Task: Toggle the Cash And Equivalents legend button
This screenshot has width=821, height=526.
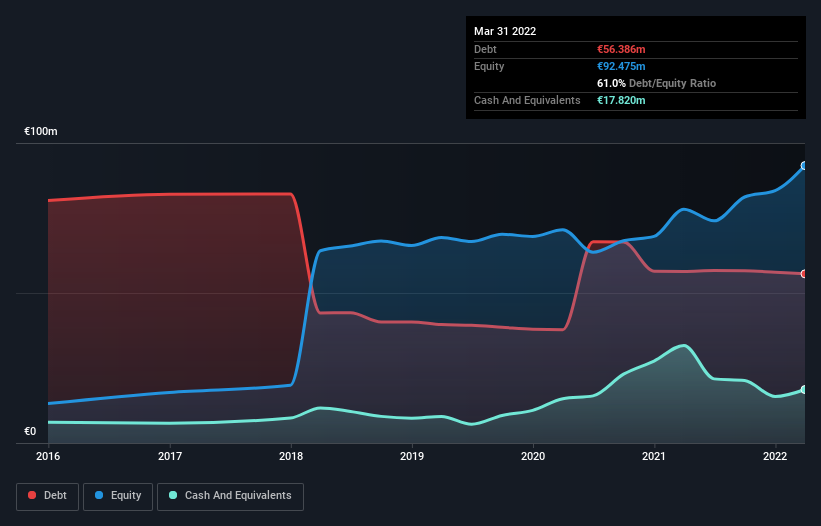Action: (230, 496)
